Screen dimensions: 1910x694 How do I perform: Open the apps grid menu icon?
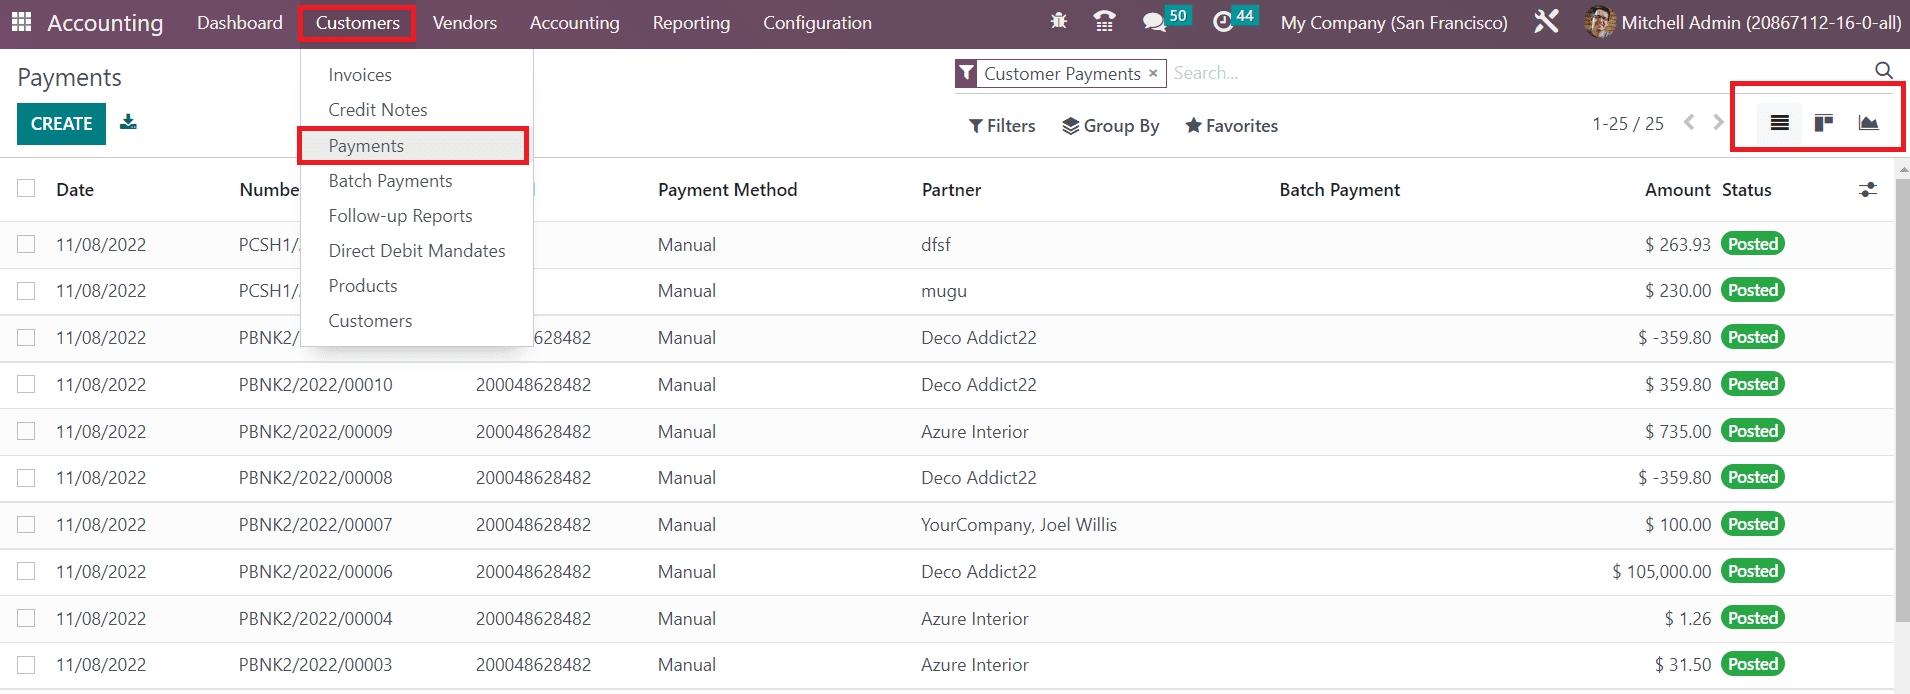[x=21, y=22]
